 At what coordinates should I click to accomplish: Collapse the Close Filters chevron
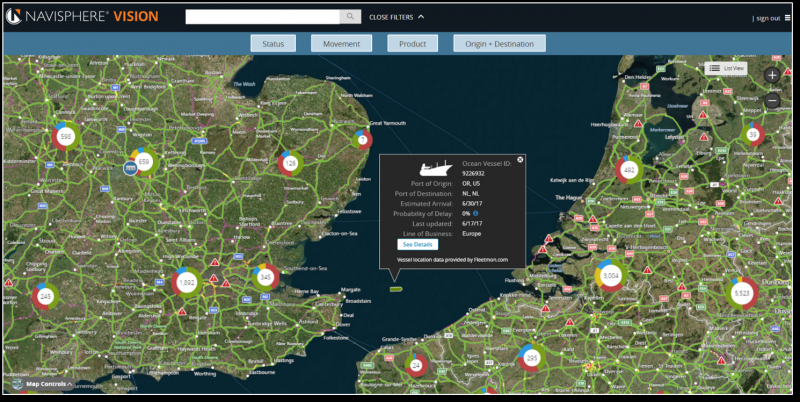pos(421,17)
